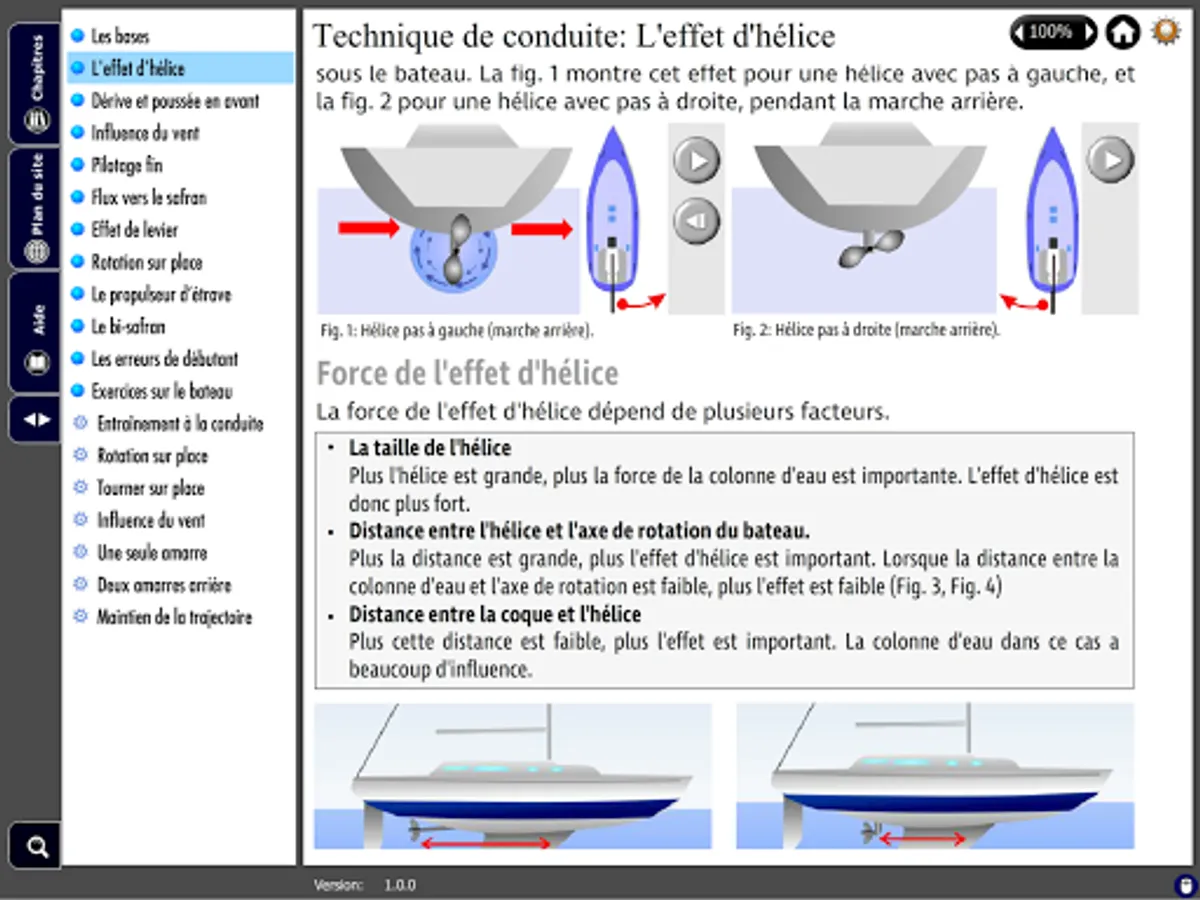The width and height of the screenshot is (1200, 900).
Task: Open 'Une seule amarre' exercise
Action: pyautogui.click(x=152, y=552)
